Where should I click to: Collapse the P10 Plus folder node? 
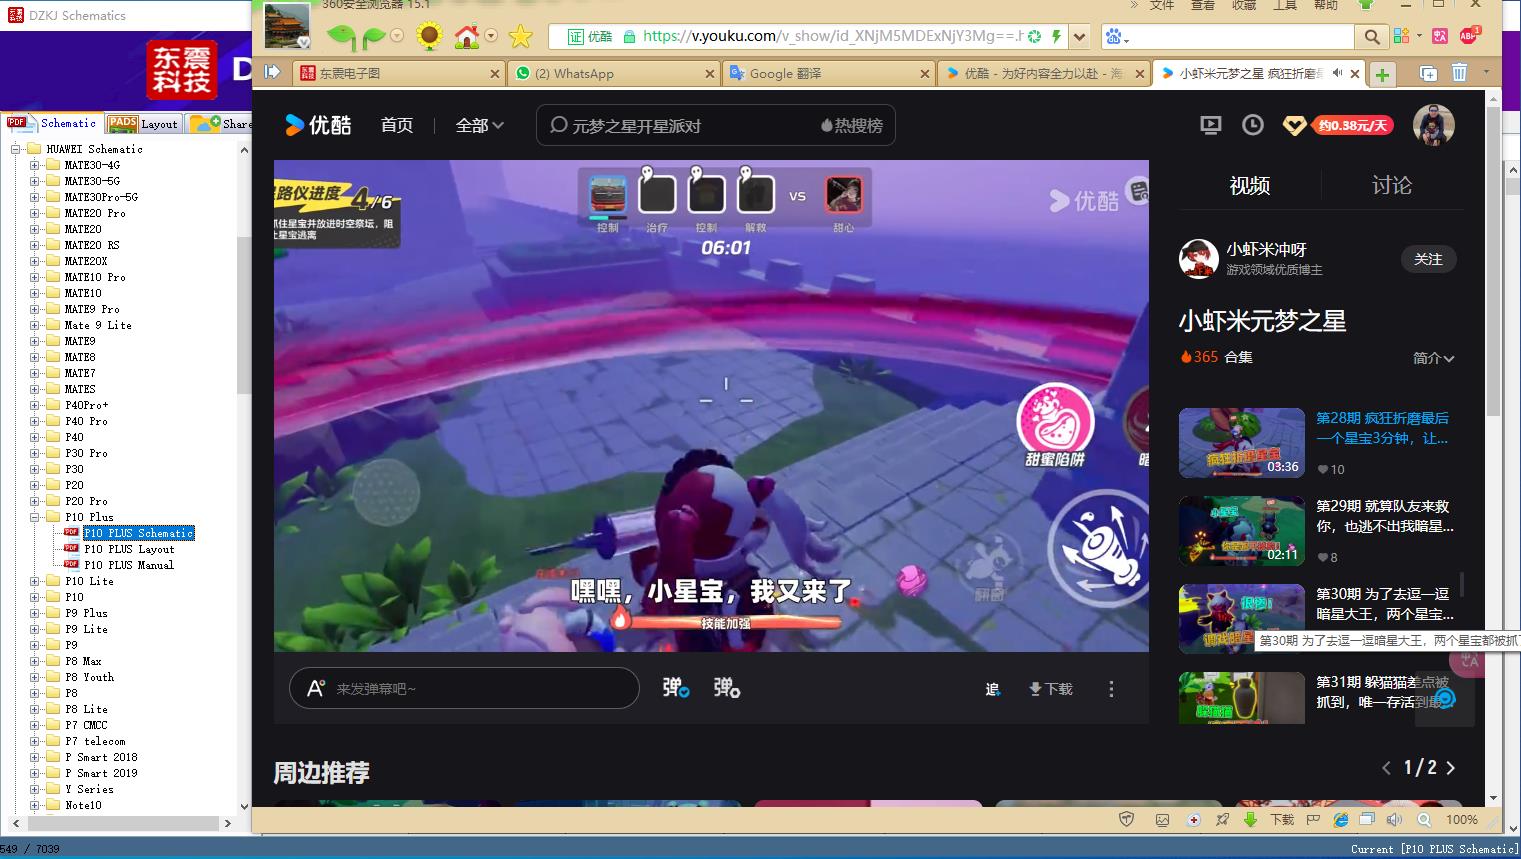pos(35,517)
